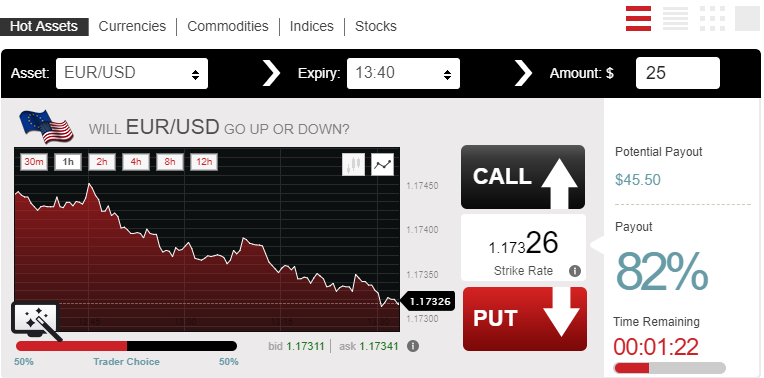764x378 pixels.
Task: Open the EUR/USD asset dropdown
Action: coord(132,74)
